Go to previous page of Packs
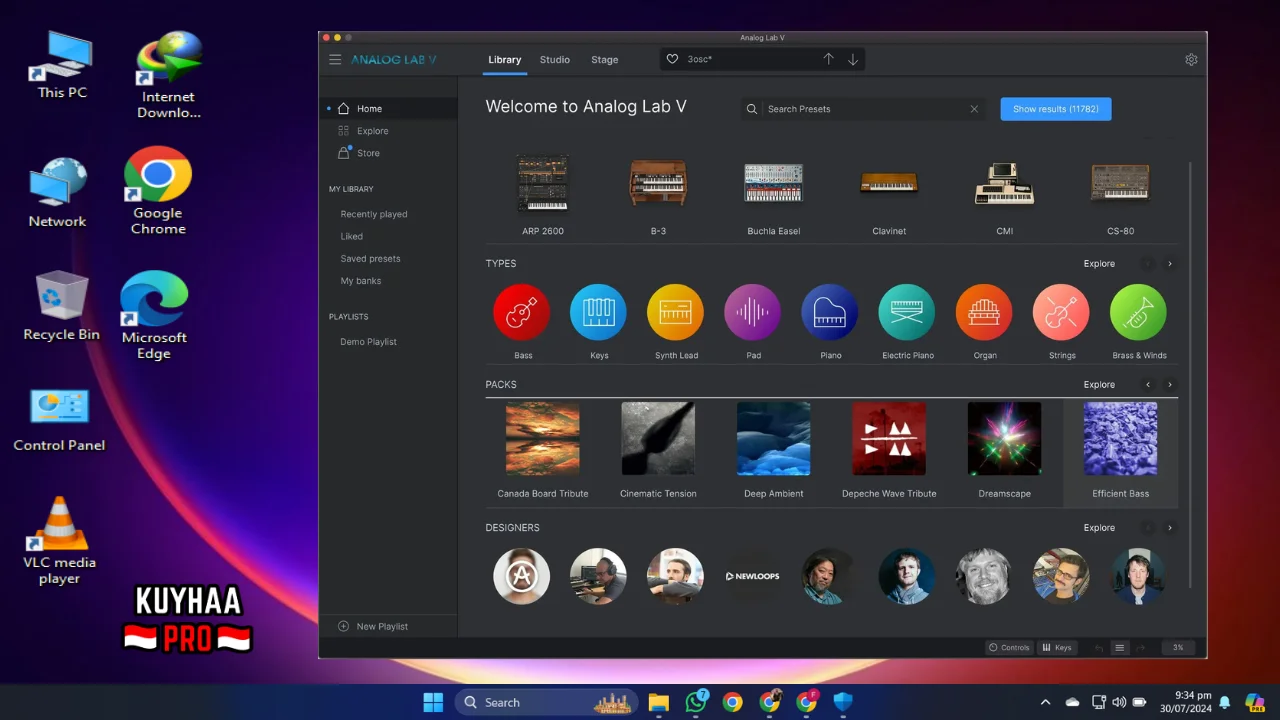The width and height of the screenshot is (1280, 720). click(x=1148, y=385)
